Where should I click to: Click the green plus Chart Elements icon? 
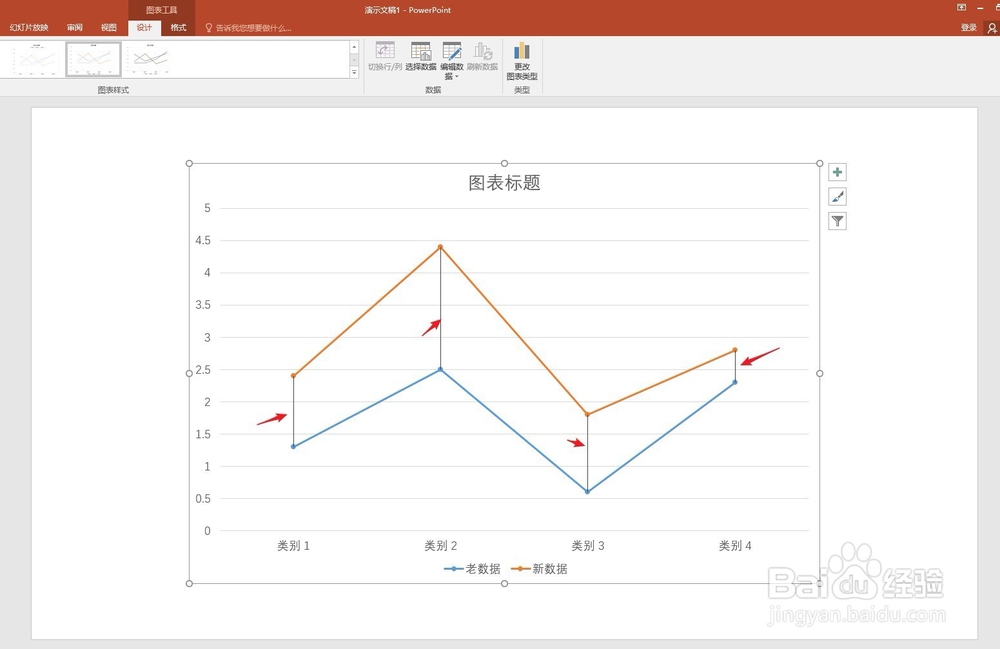836,172
